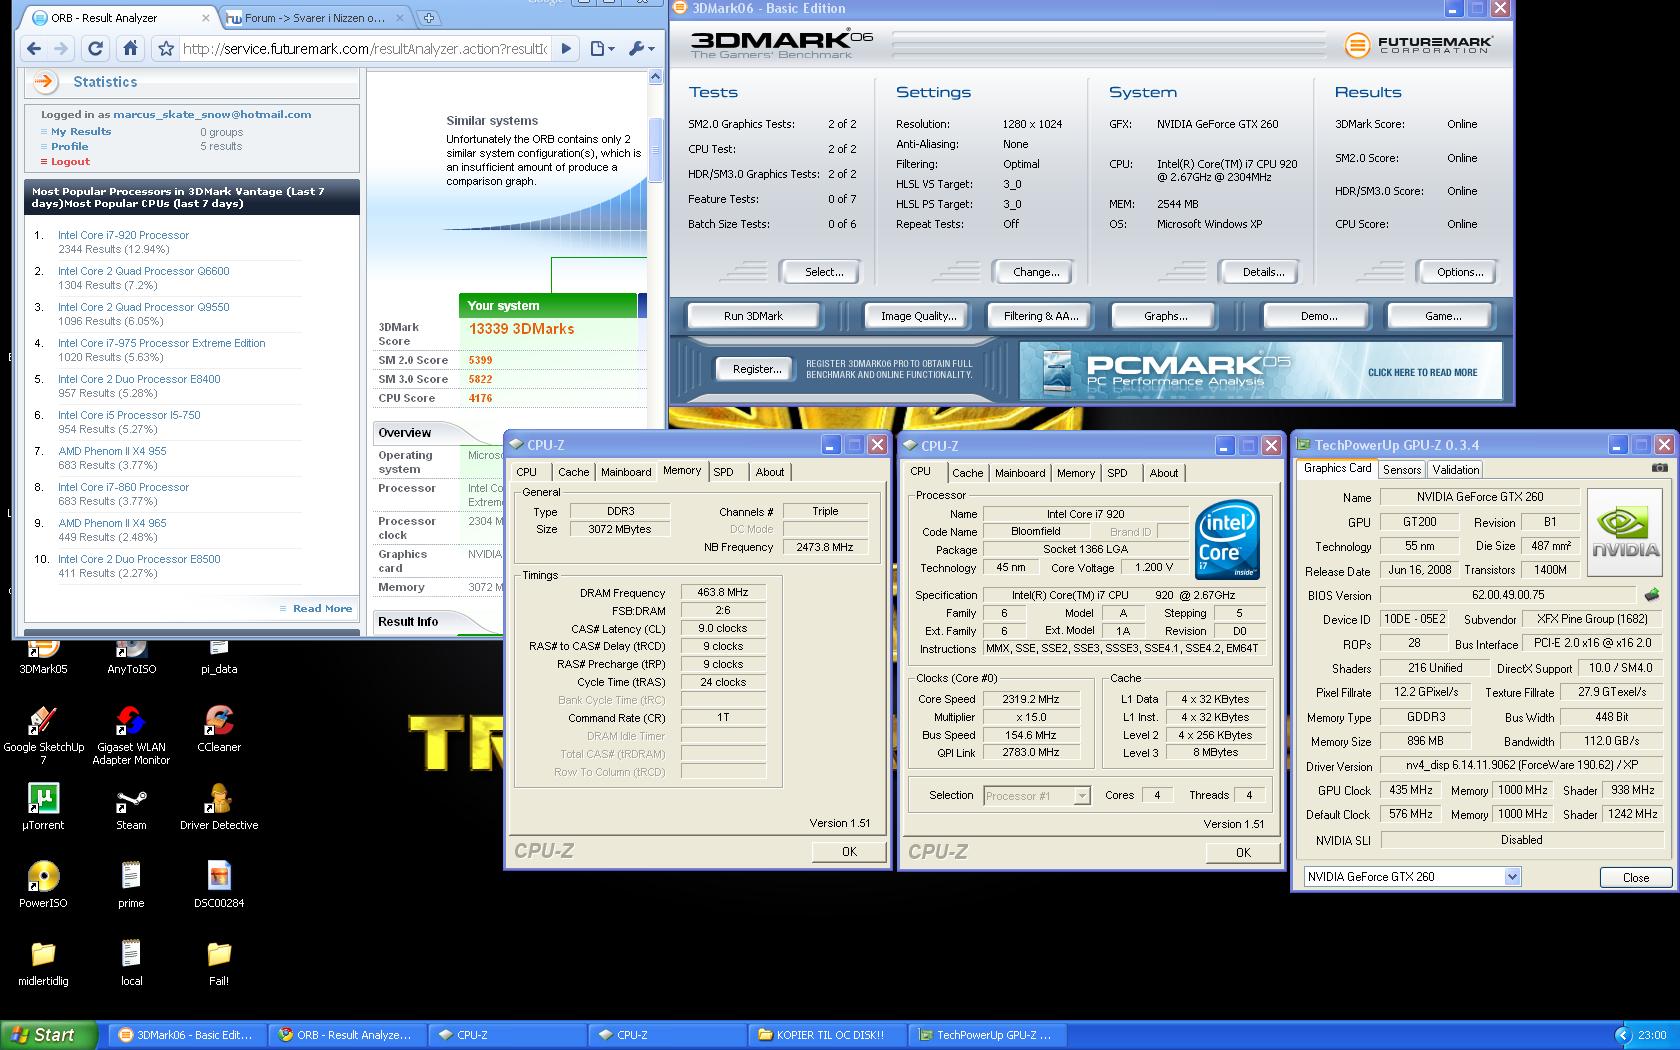The image size is (1680, 1050).
Task: Open the wrench settings menu
Action: pyautogui.click(x=640, y=48)
